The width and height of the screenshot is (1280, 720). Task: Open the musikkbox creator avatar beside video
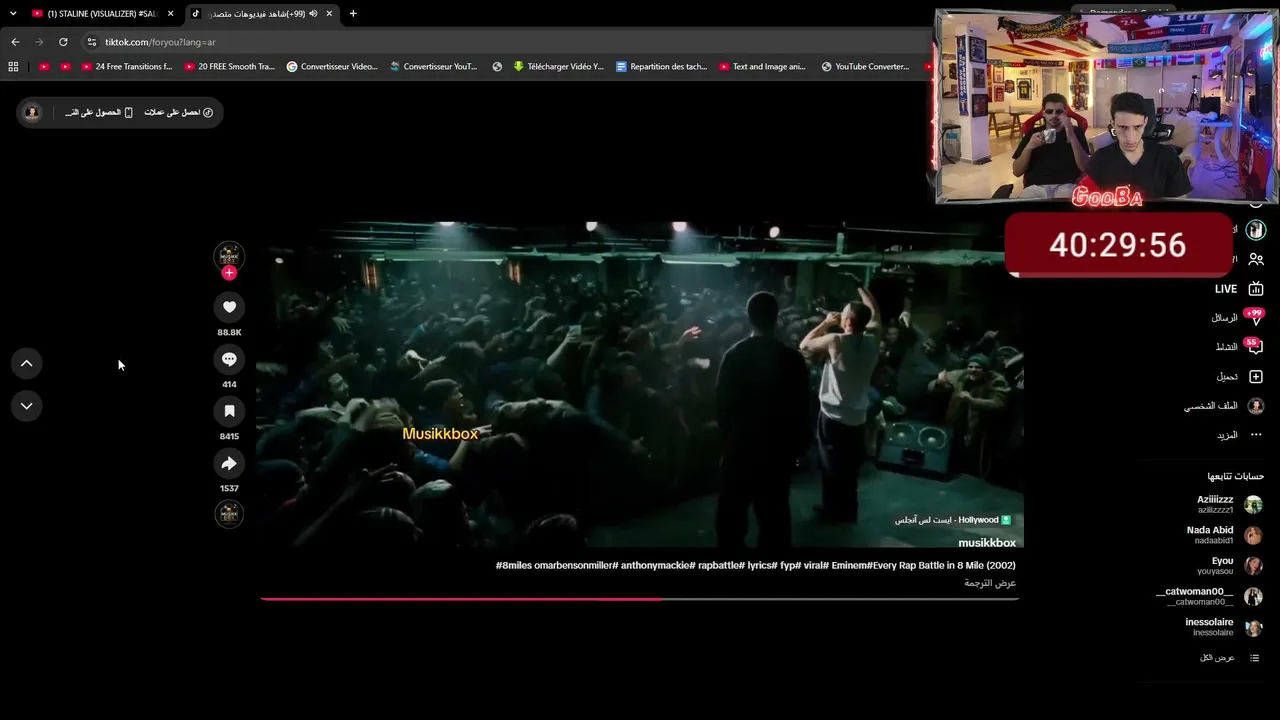[229, 255]
